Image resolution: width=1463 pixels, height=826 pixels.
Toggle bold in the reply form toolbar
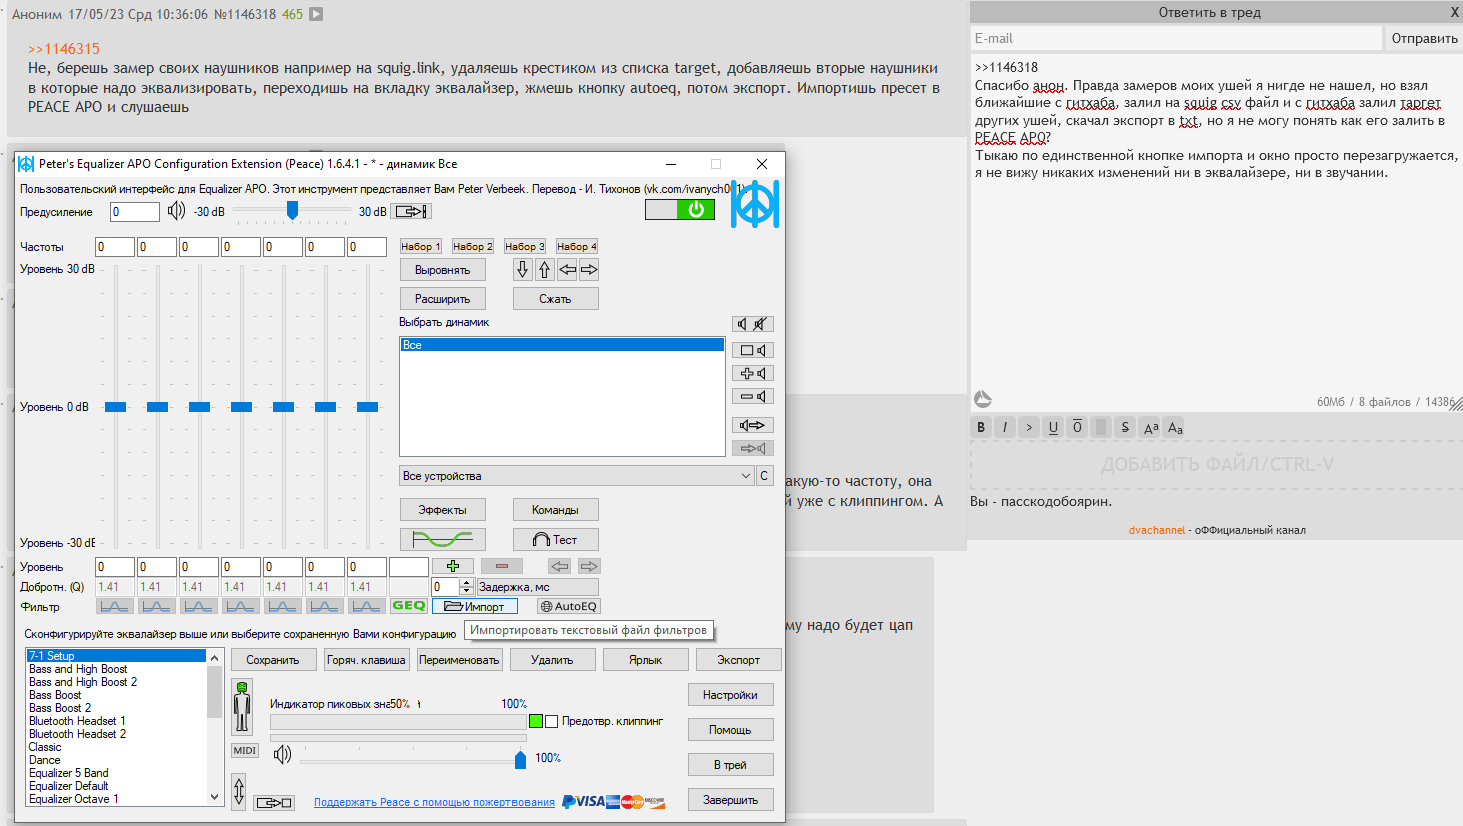point(981,427)
